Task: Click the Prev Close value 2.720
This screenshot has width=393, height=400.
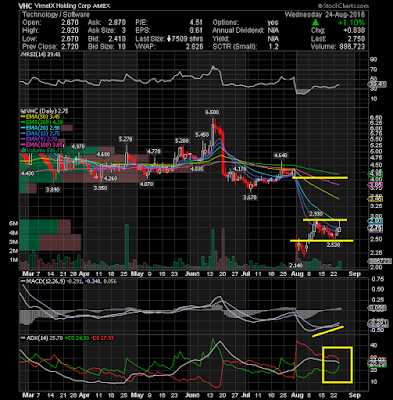Action: (x=70, y=47)
